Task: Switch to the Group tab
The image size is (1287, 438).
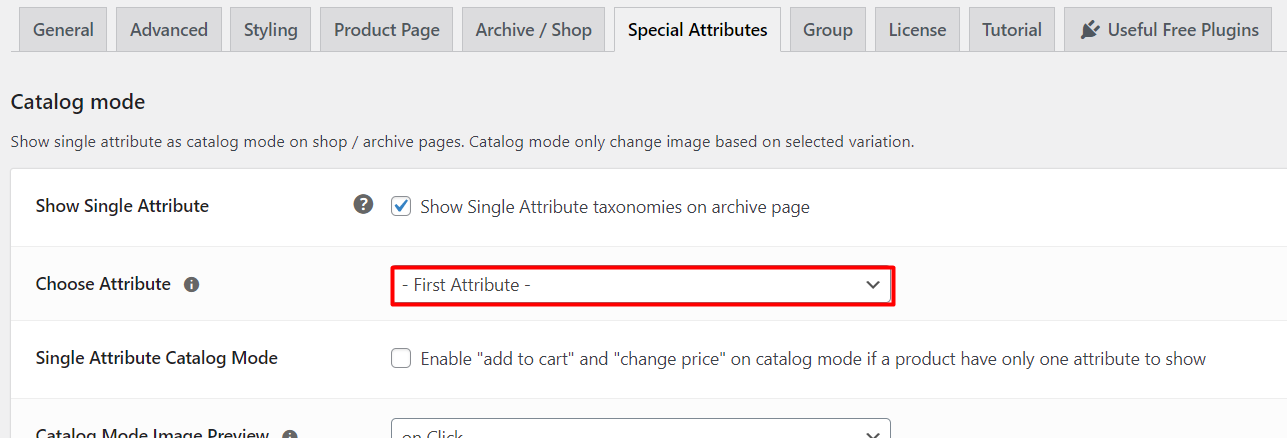Action: [828, 30]
